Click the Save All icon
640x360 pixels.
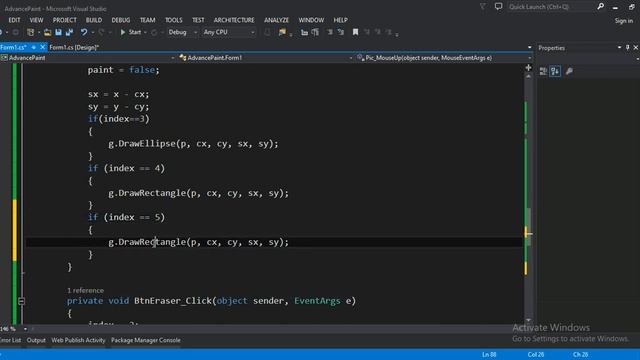(69, 32)
